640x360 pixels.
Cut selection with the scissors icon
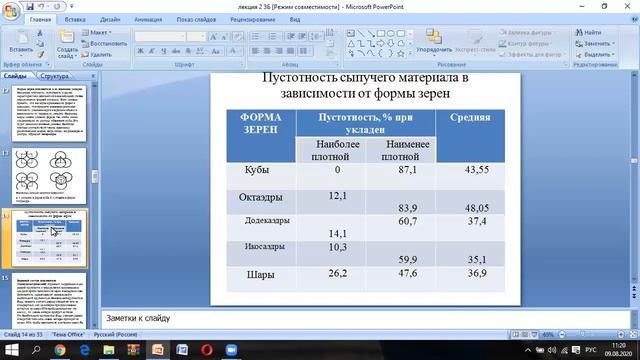[40, 33]
